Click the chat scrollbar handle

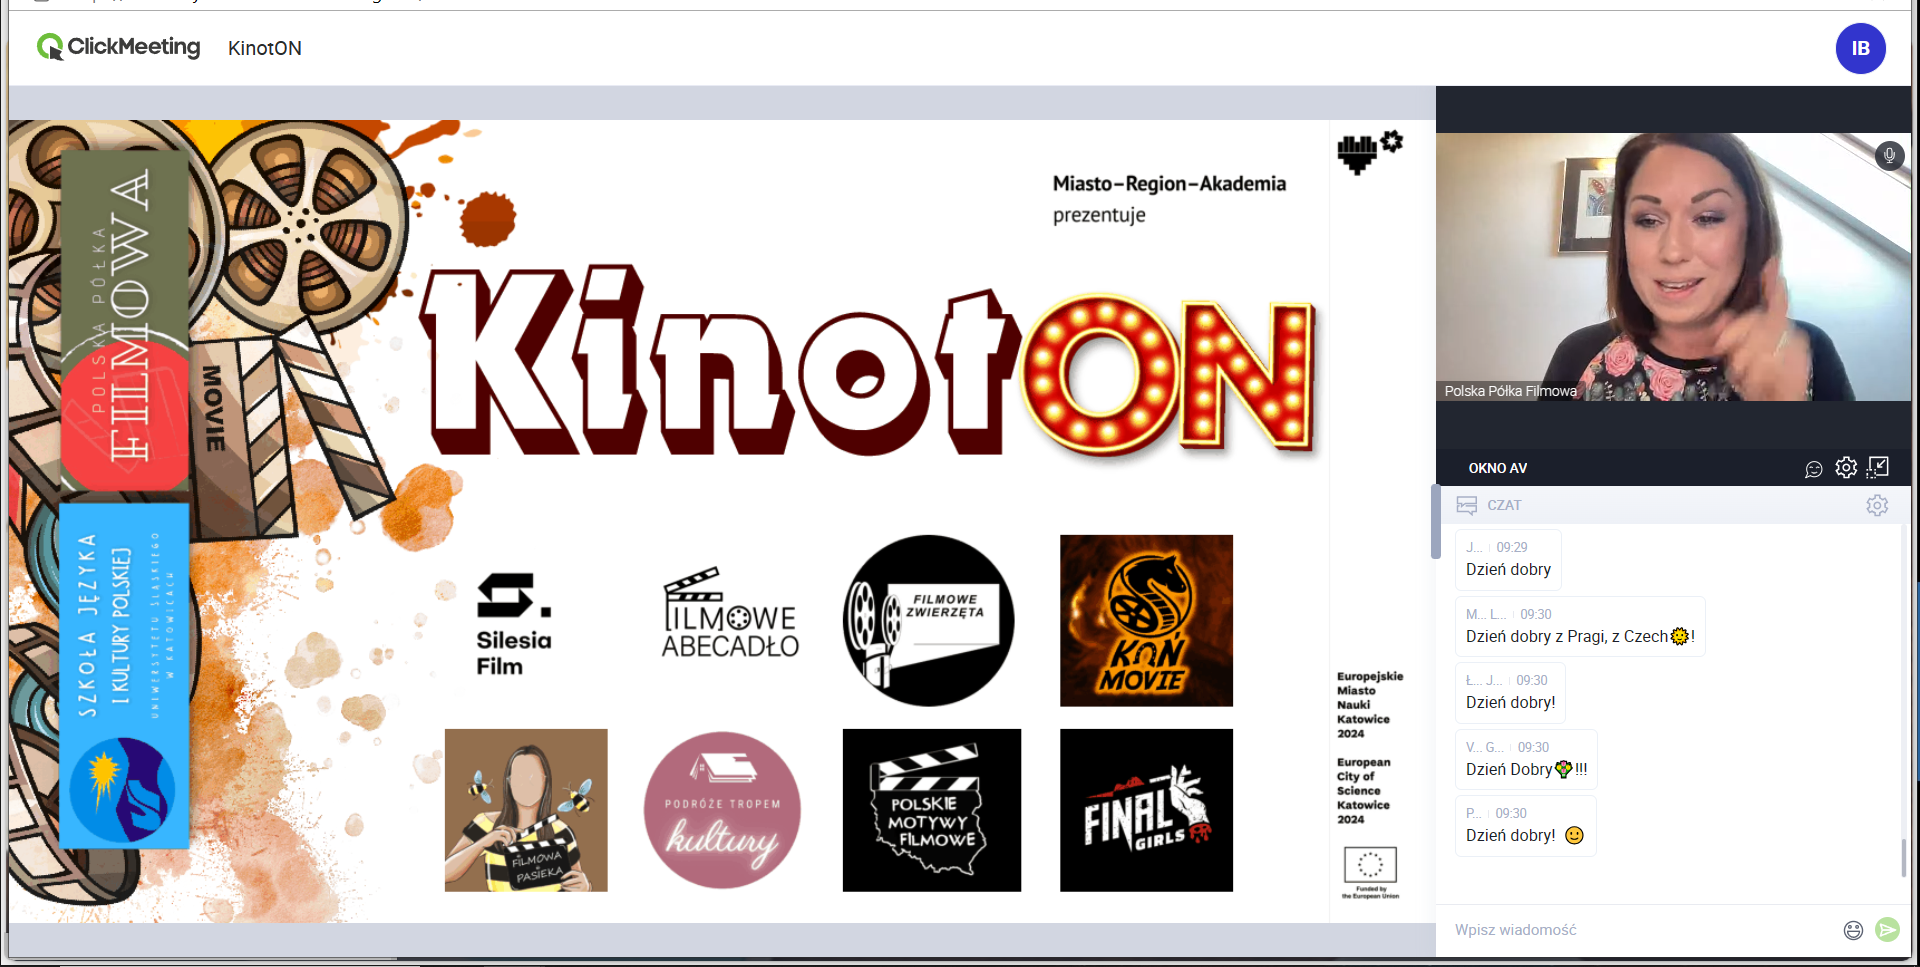click(x=1903, y=858)
